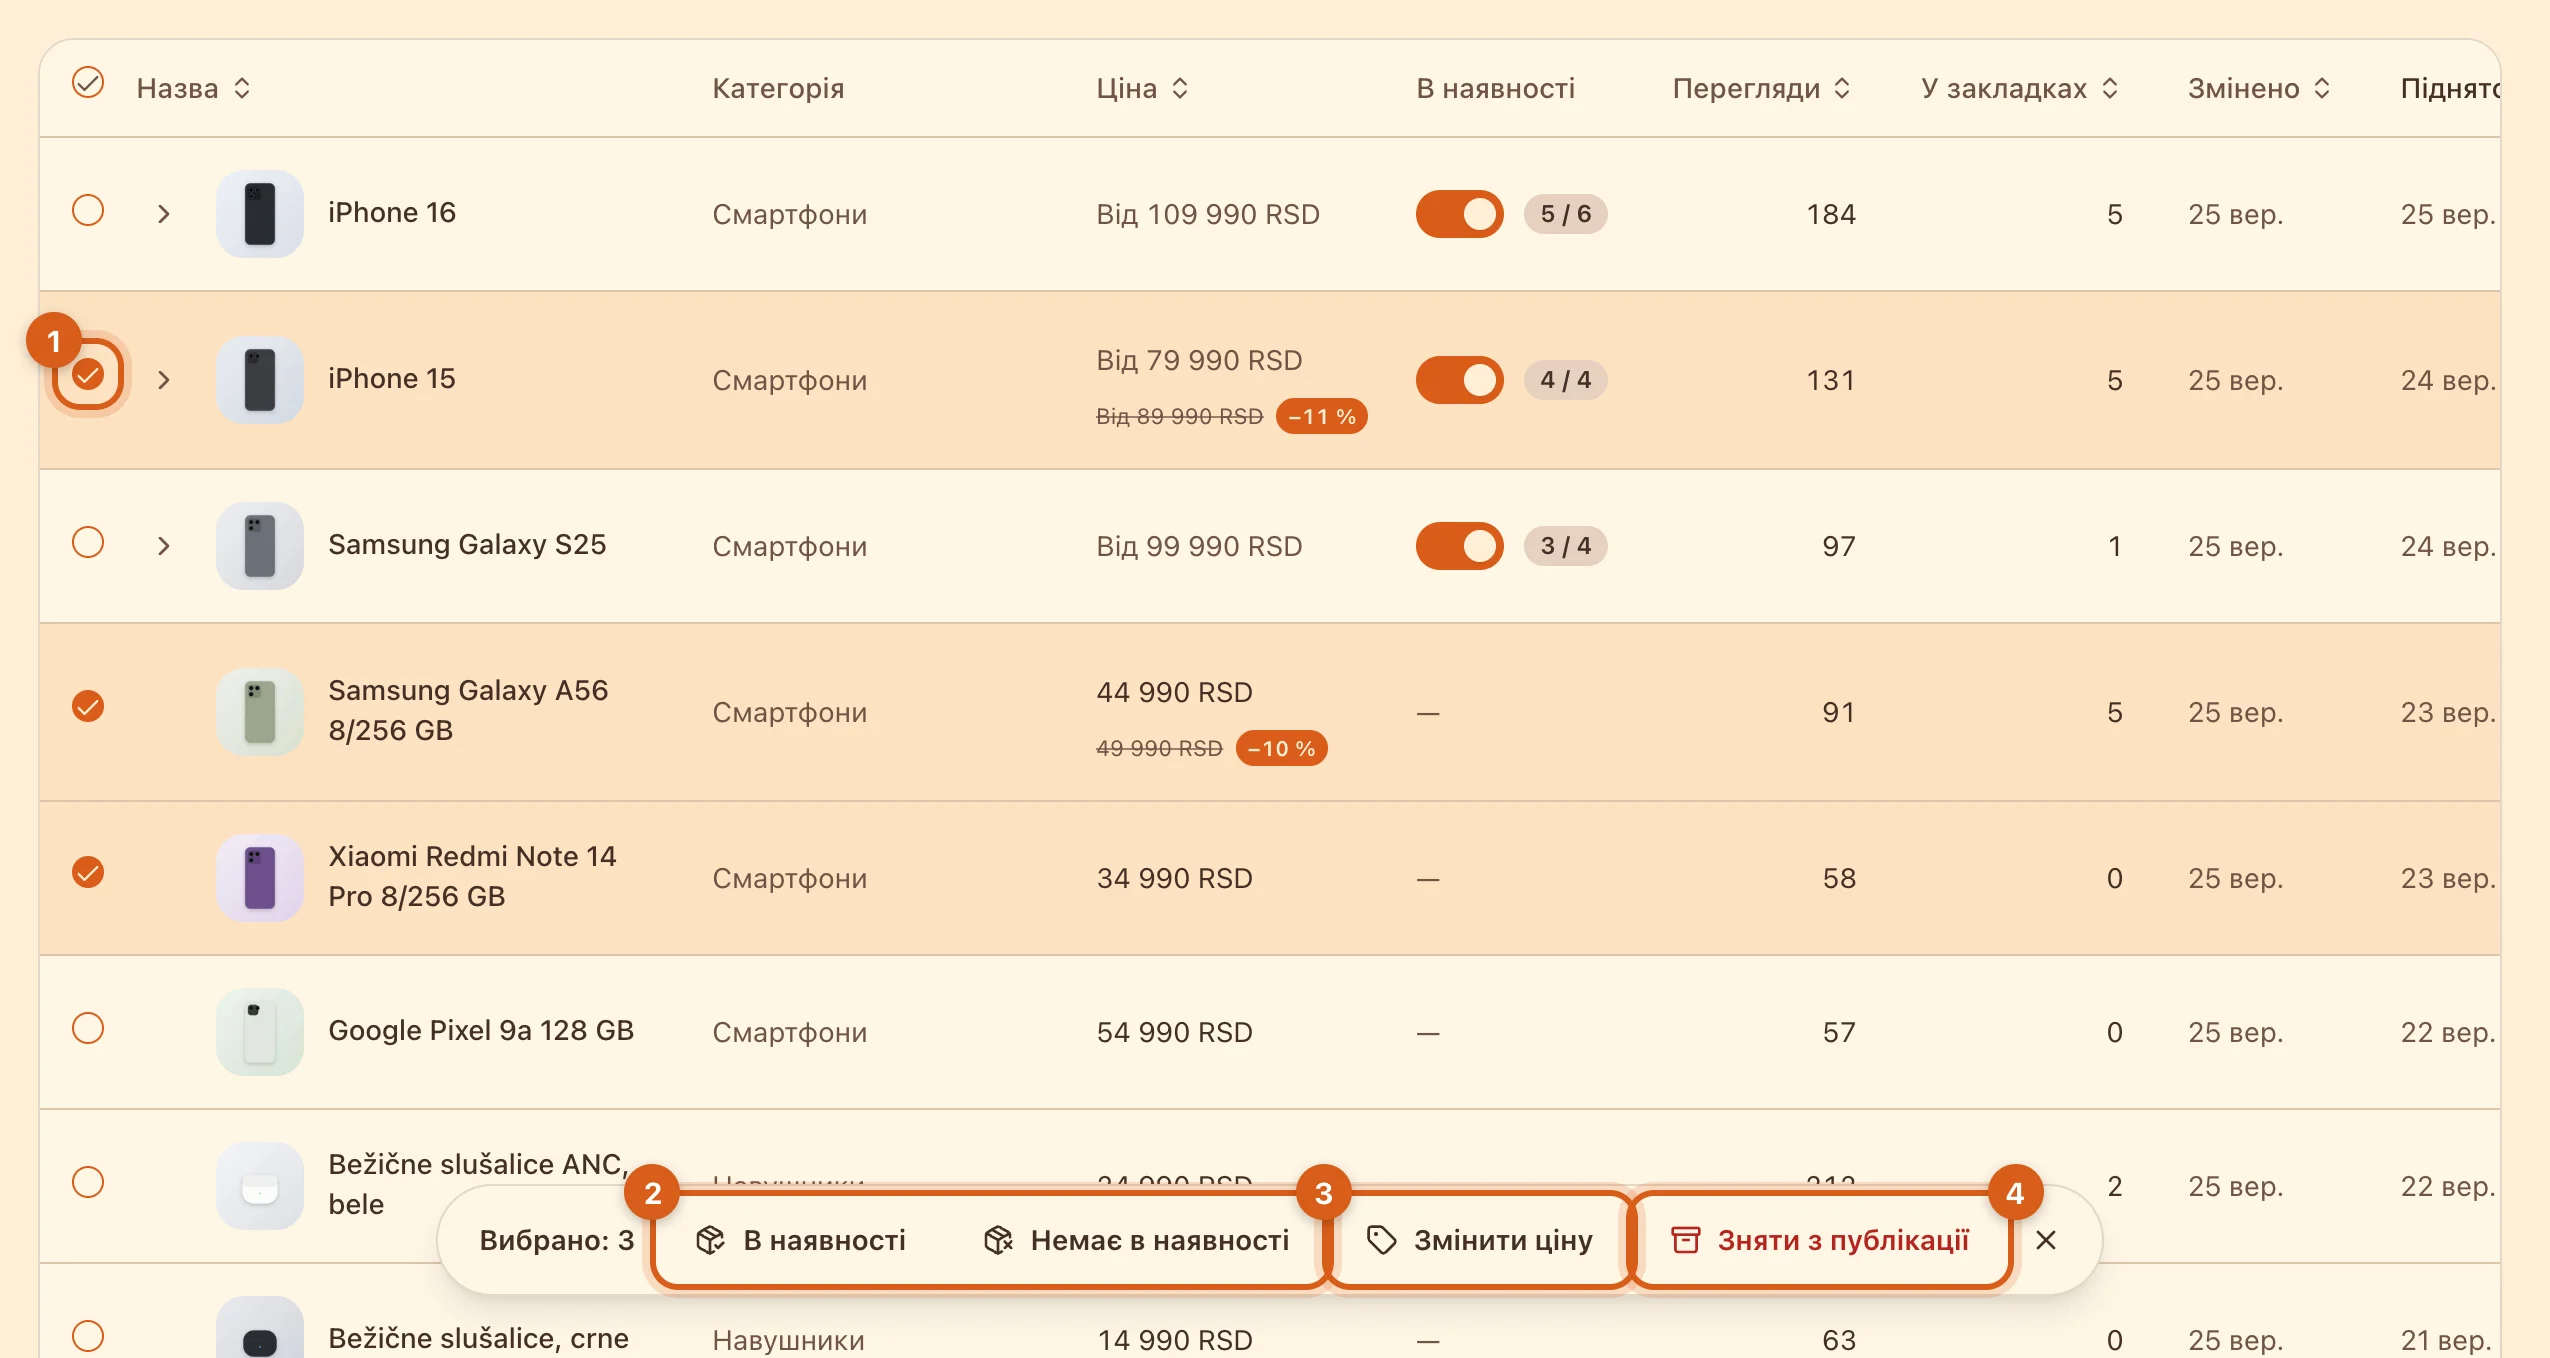This screenshot has width=2550, height=1358.
Task: Click the Категорія column header
Action: (778, 89)
